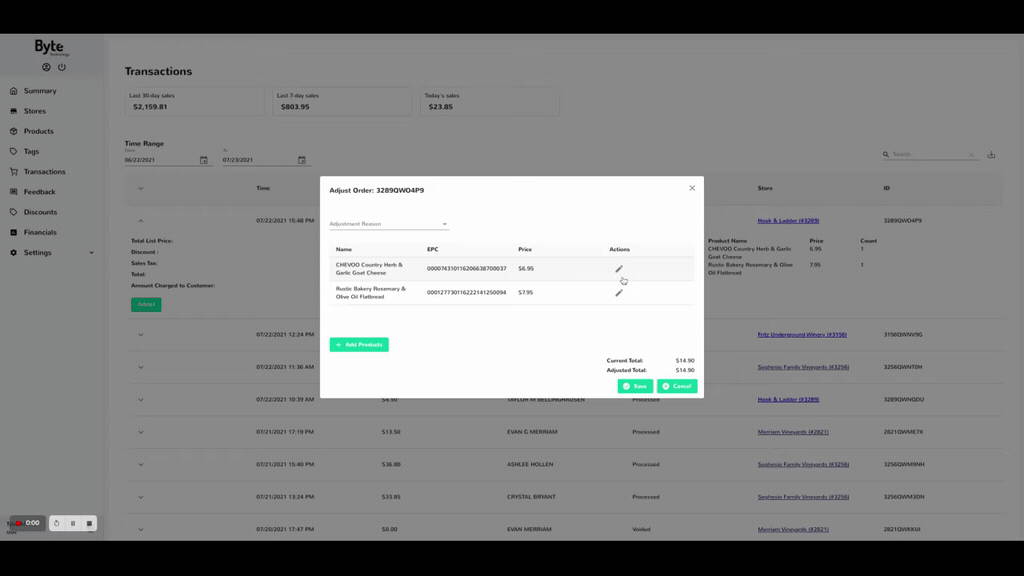Click the To date field 07/23/2021
The height and width of the screenshot is (576, 1024).
click(259, 160)
